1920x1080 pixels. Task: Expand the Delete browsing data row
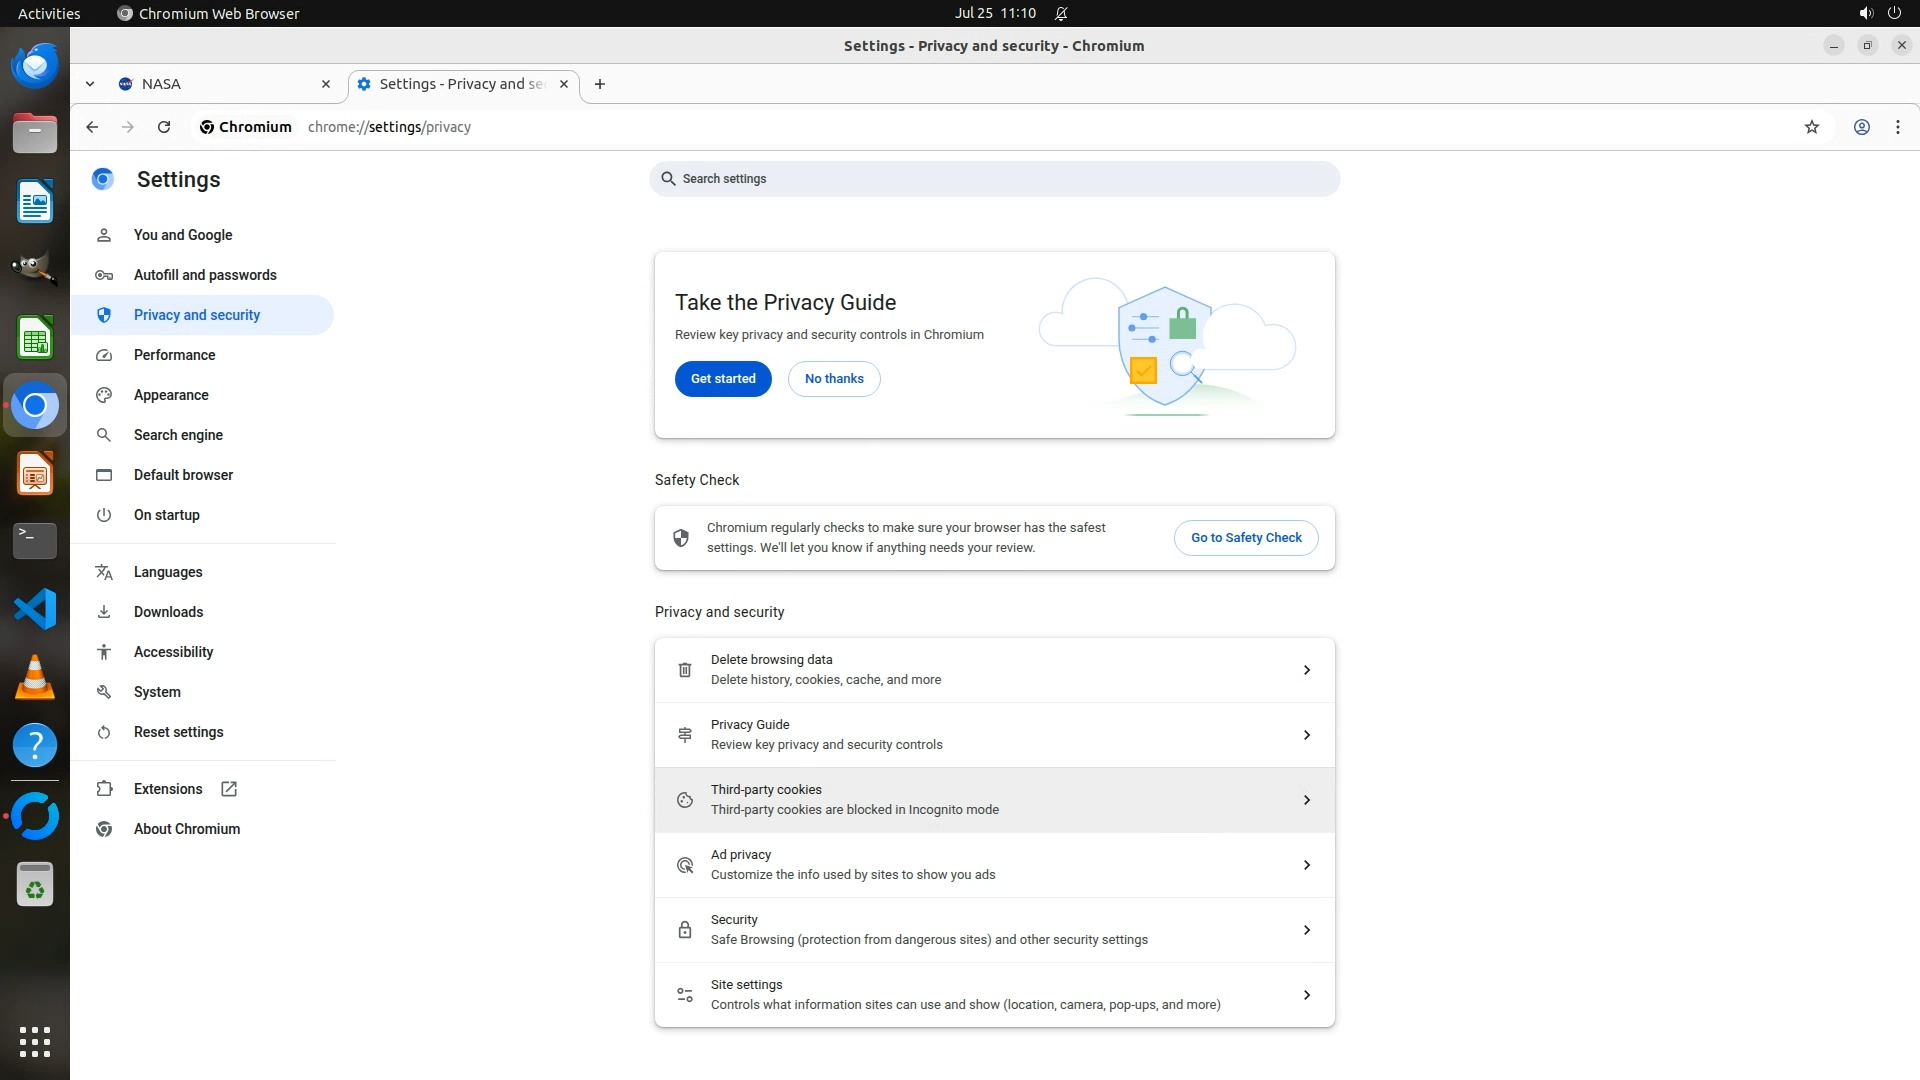[994, 670]
